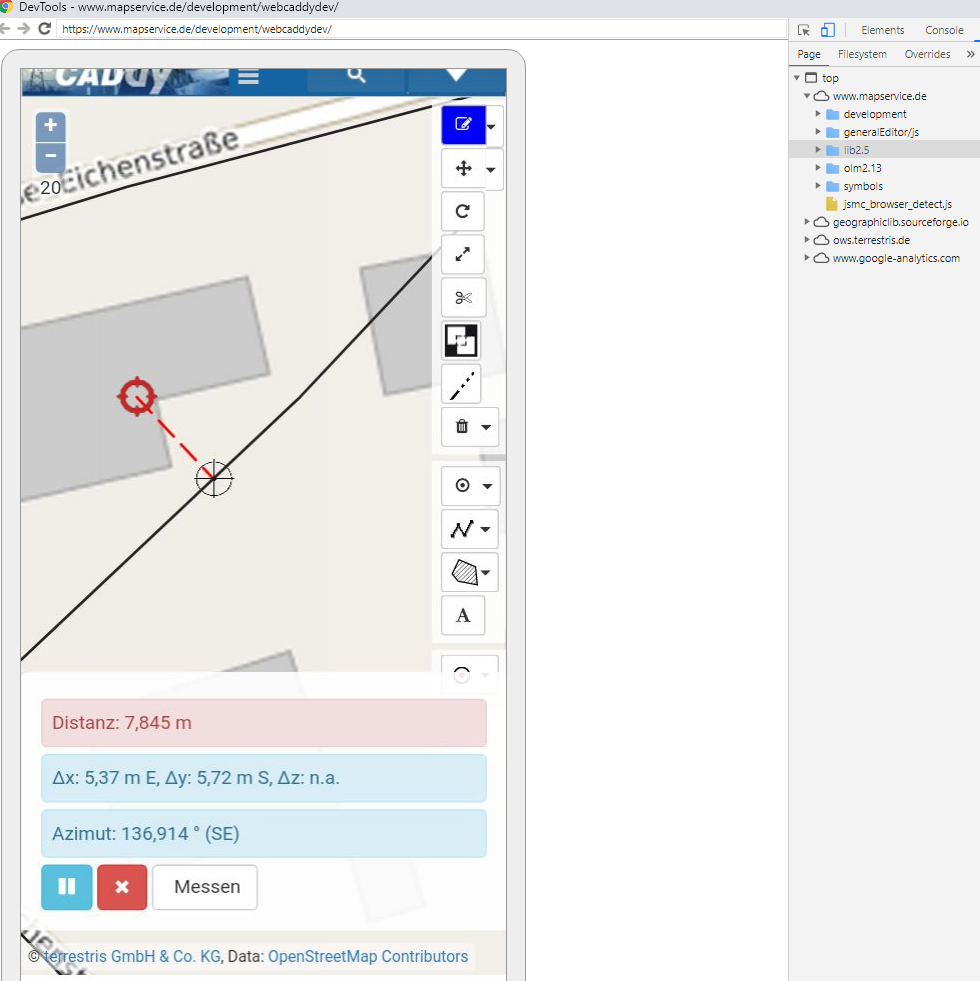Pause the measurement with the blue button
Image resolution: width=980 pixels, height=981 pixels.
coord(67,887)
